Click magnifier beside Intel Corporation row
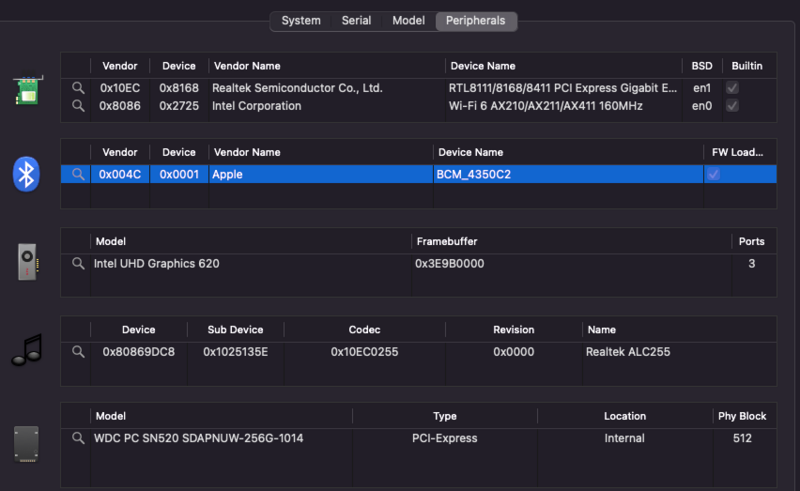 [77, 106]
